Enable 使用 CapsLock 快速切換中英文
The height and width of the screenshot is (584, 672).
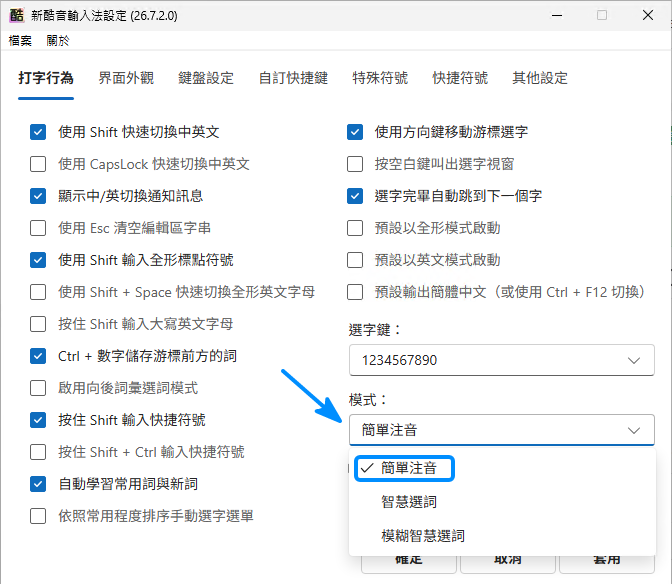coord(38,164)
